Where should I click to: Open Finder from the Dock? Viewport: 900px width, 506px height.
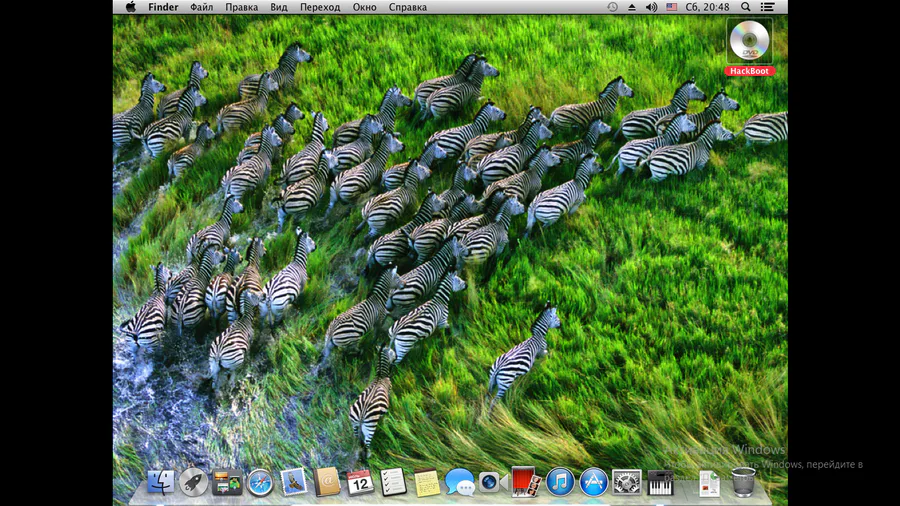161,482
